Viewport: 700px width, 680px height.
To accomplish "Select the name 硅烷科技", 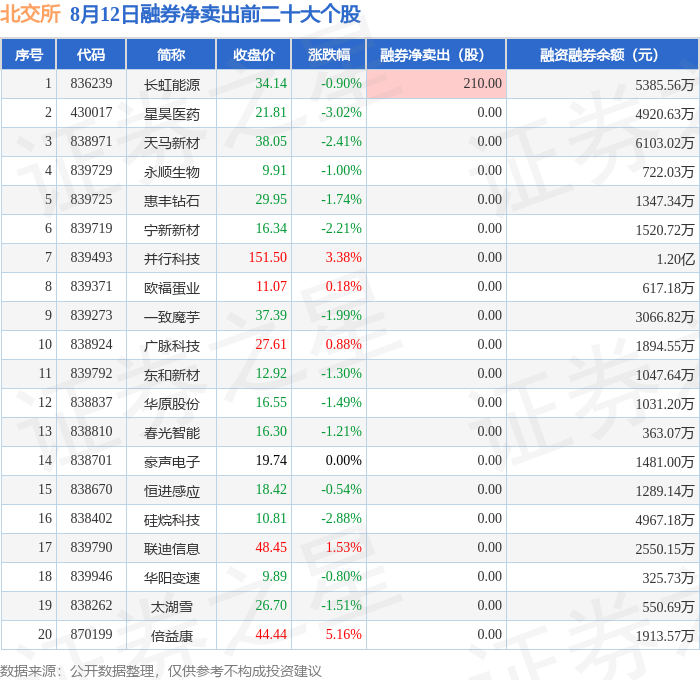I will click(x=171, y=520).
